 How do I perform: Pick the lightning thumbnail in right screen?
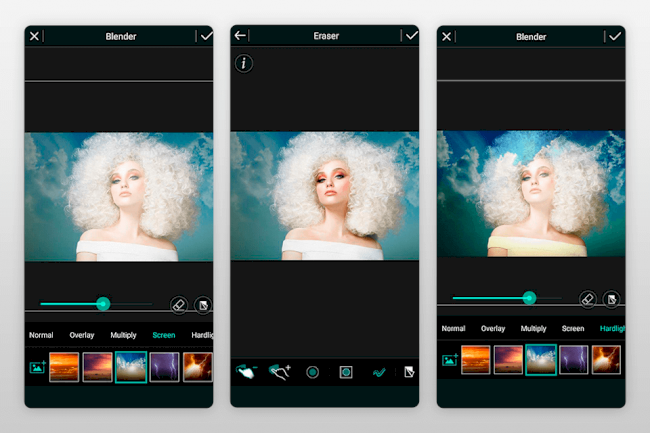[574, 360]
